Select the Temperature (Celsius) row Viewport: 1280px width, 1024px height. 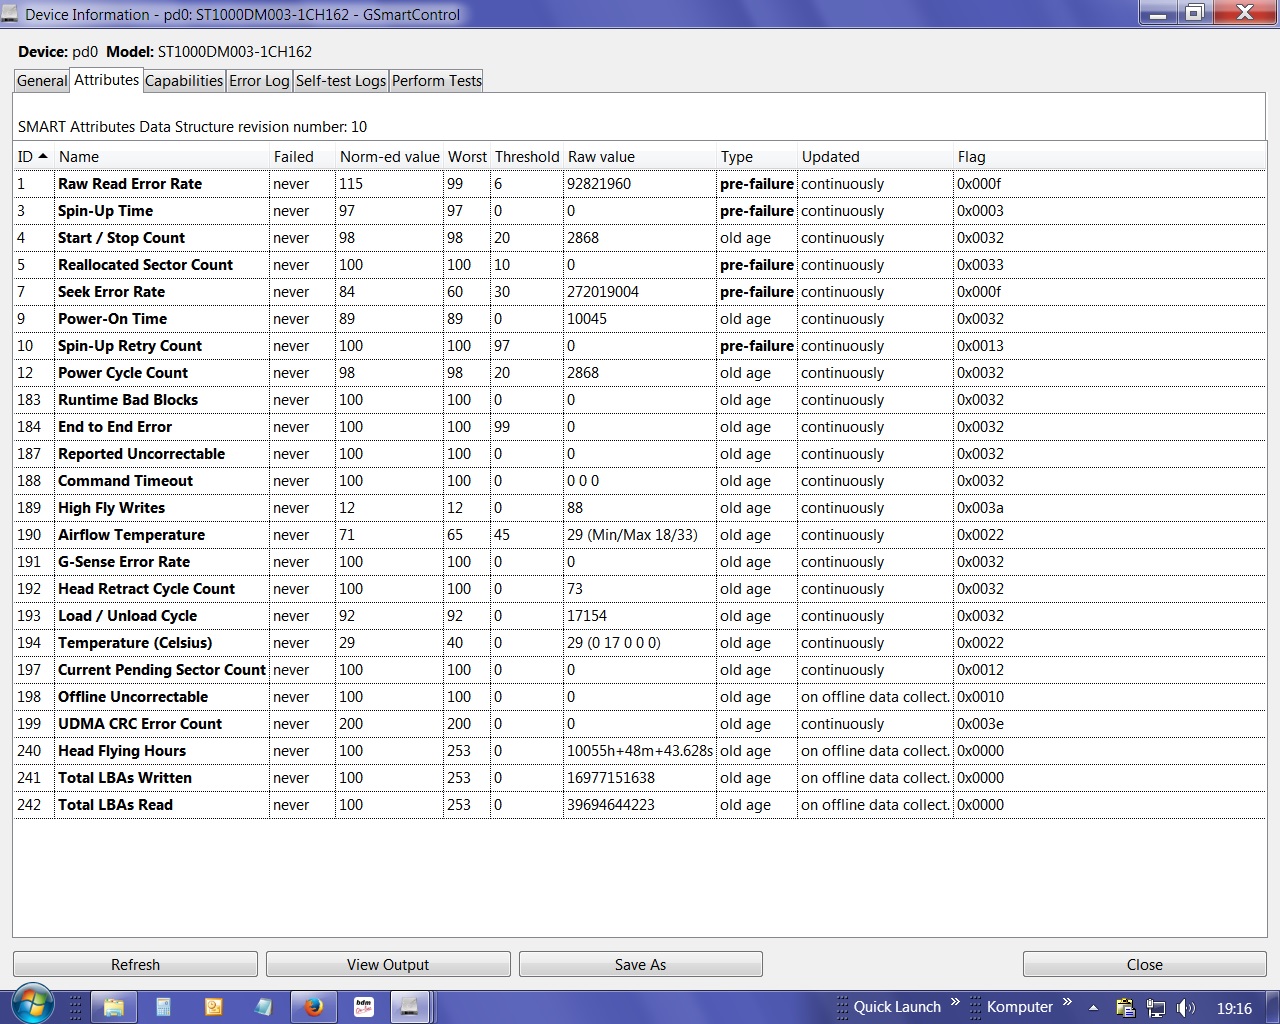coord(640,643)
